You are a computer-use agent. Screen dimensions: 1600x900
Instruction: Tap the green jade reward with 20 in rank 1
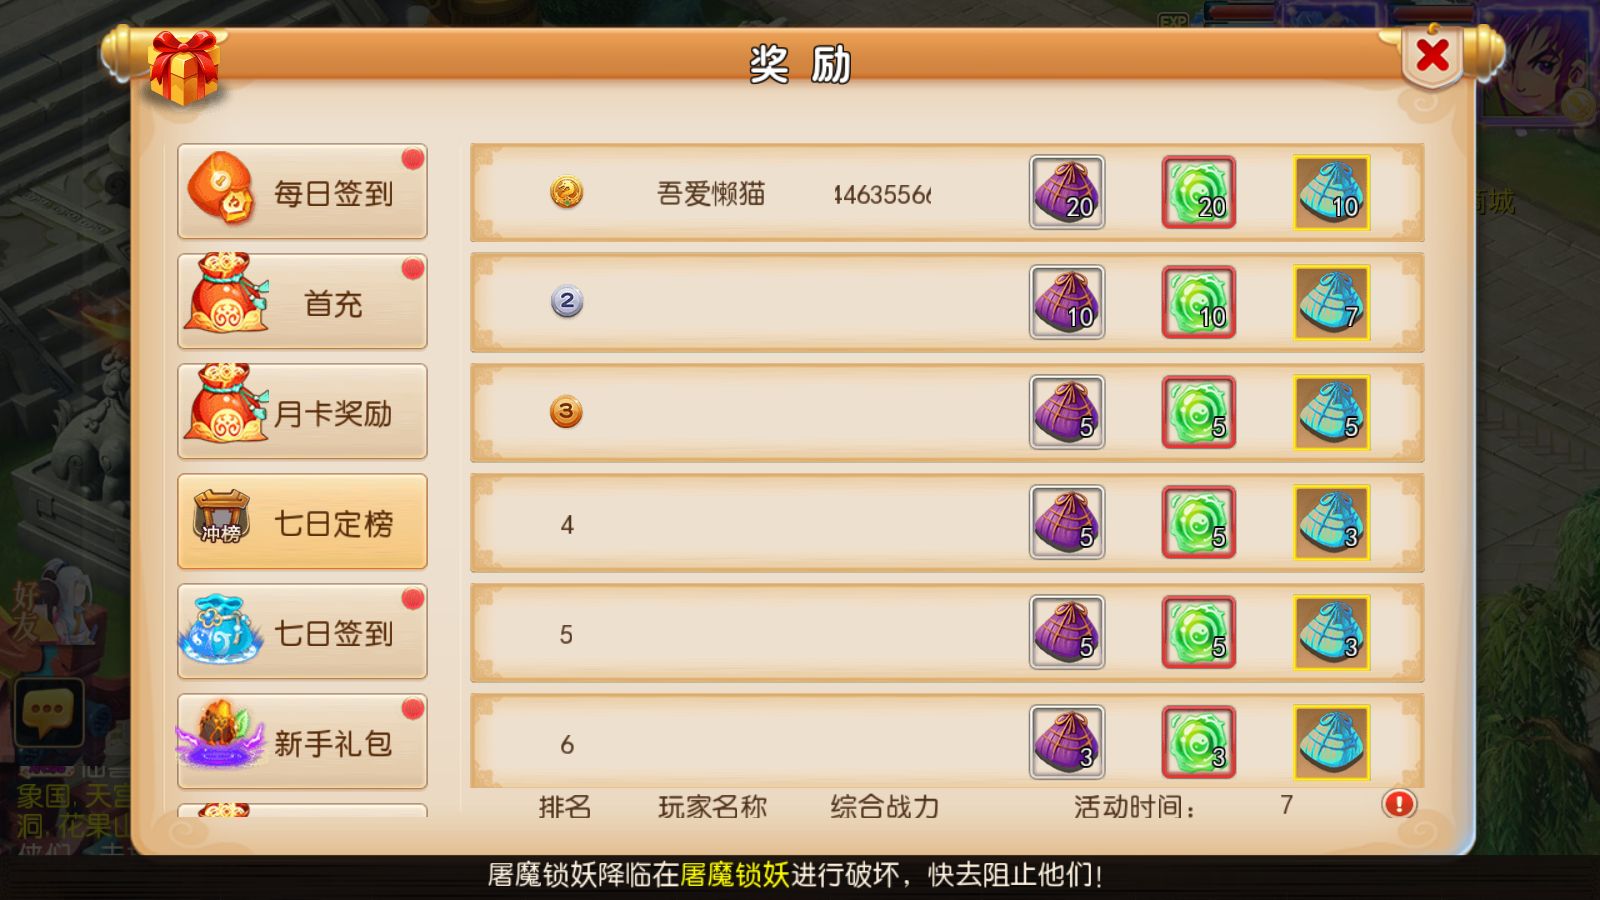[1199, 192]
